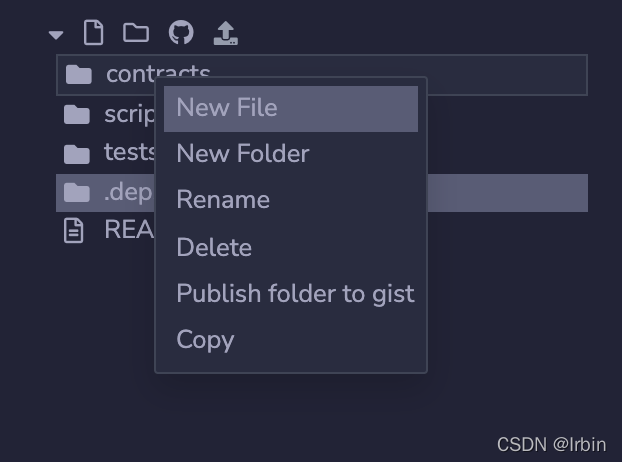Image resolution: width=622 pixels, height=462 pixels.
Task: Click the folder icon beside contracts
Action: (x=78, y=75)
